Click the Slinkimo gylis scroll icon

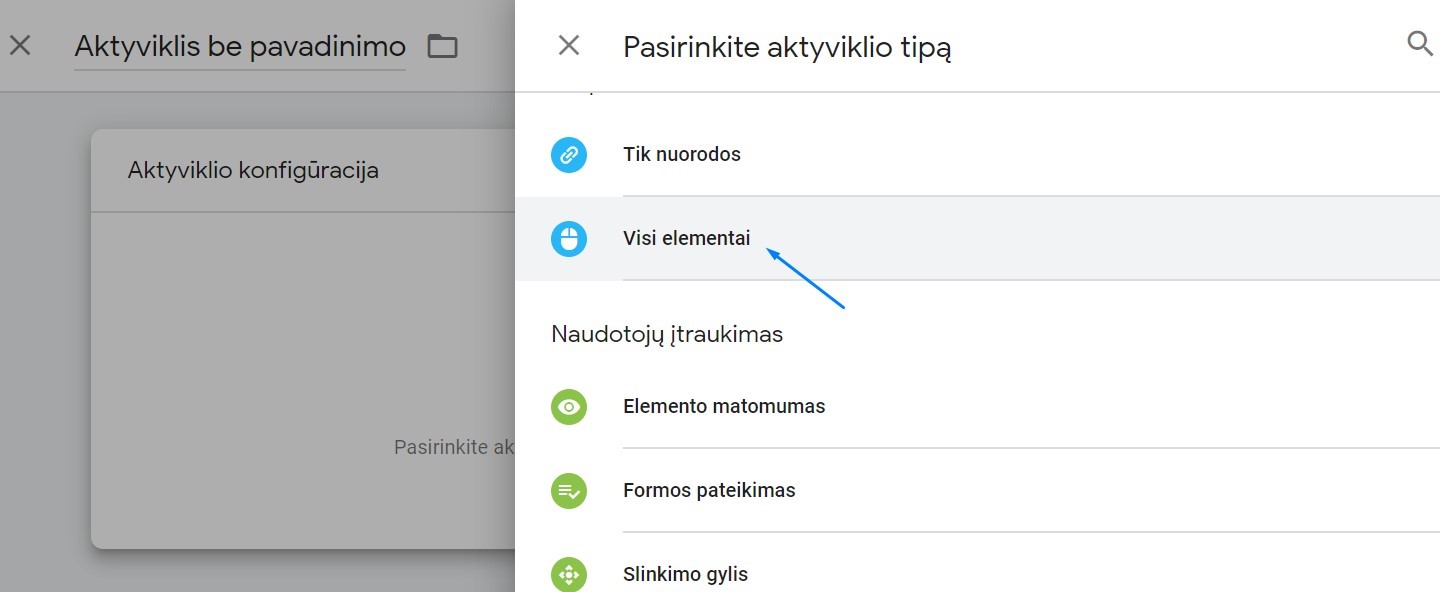[x=569, y=575]
